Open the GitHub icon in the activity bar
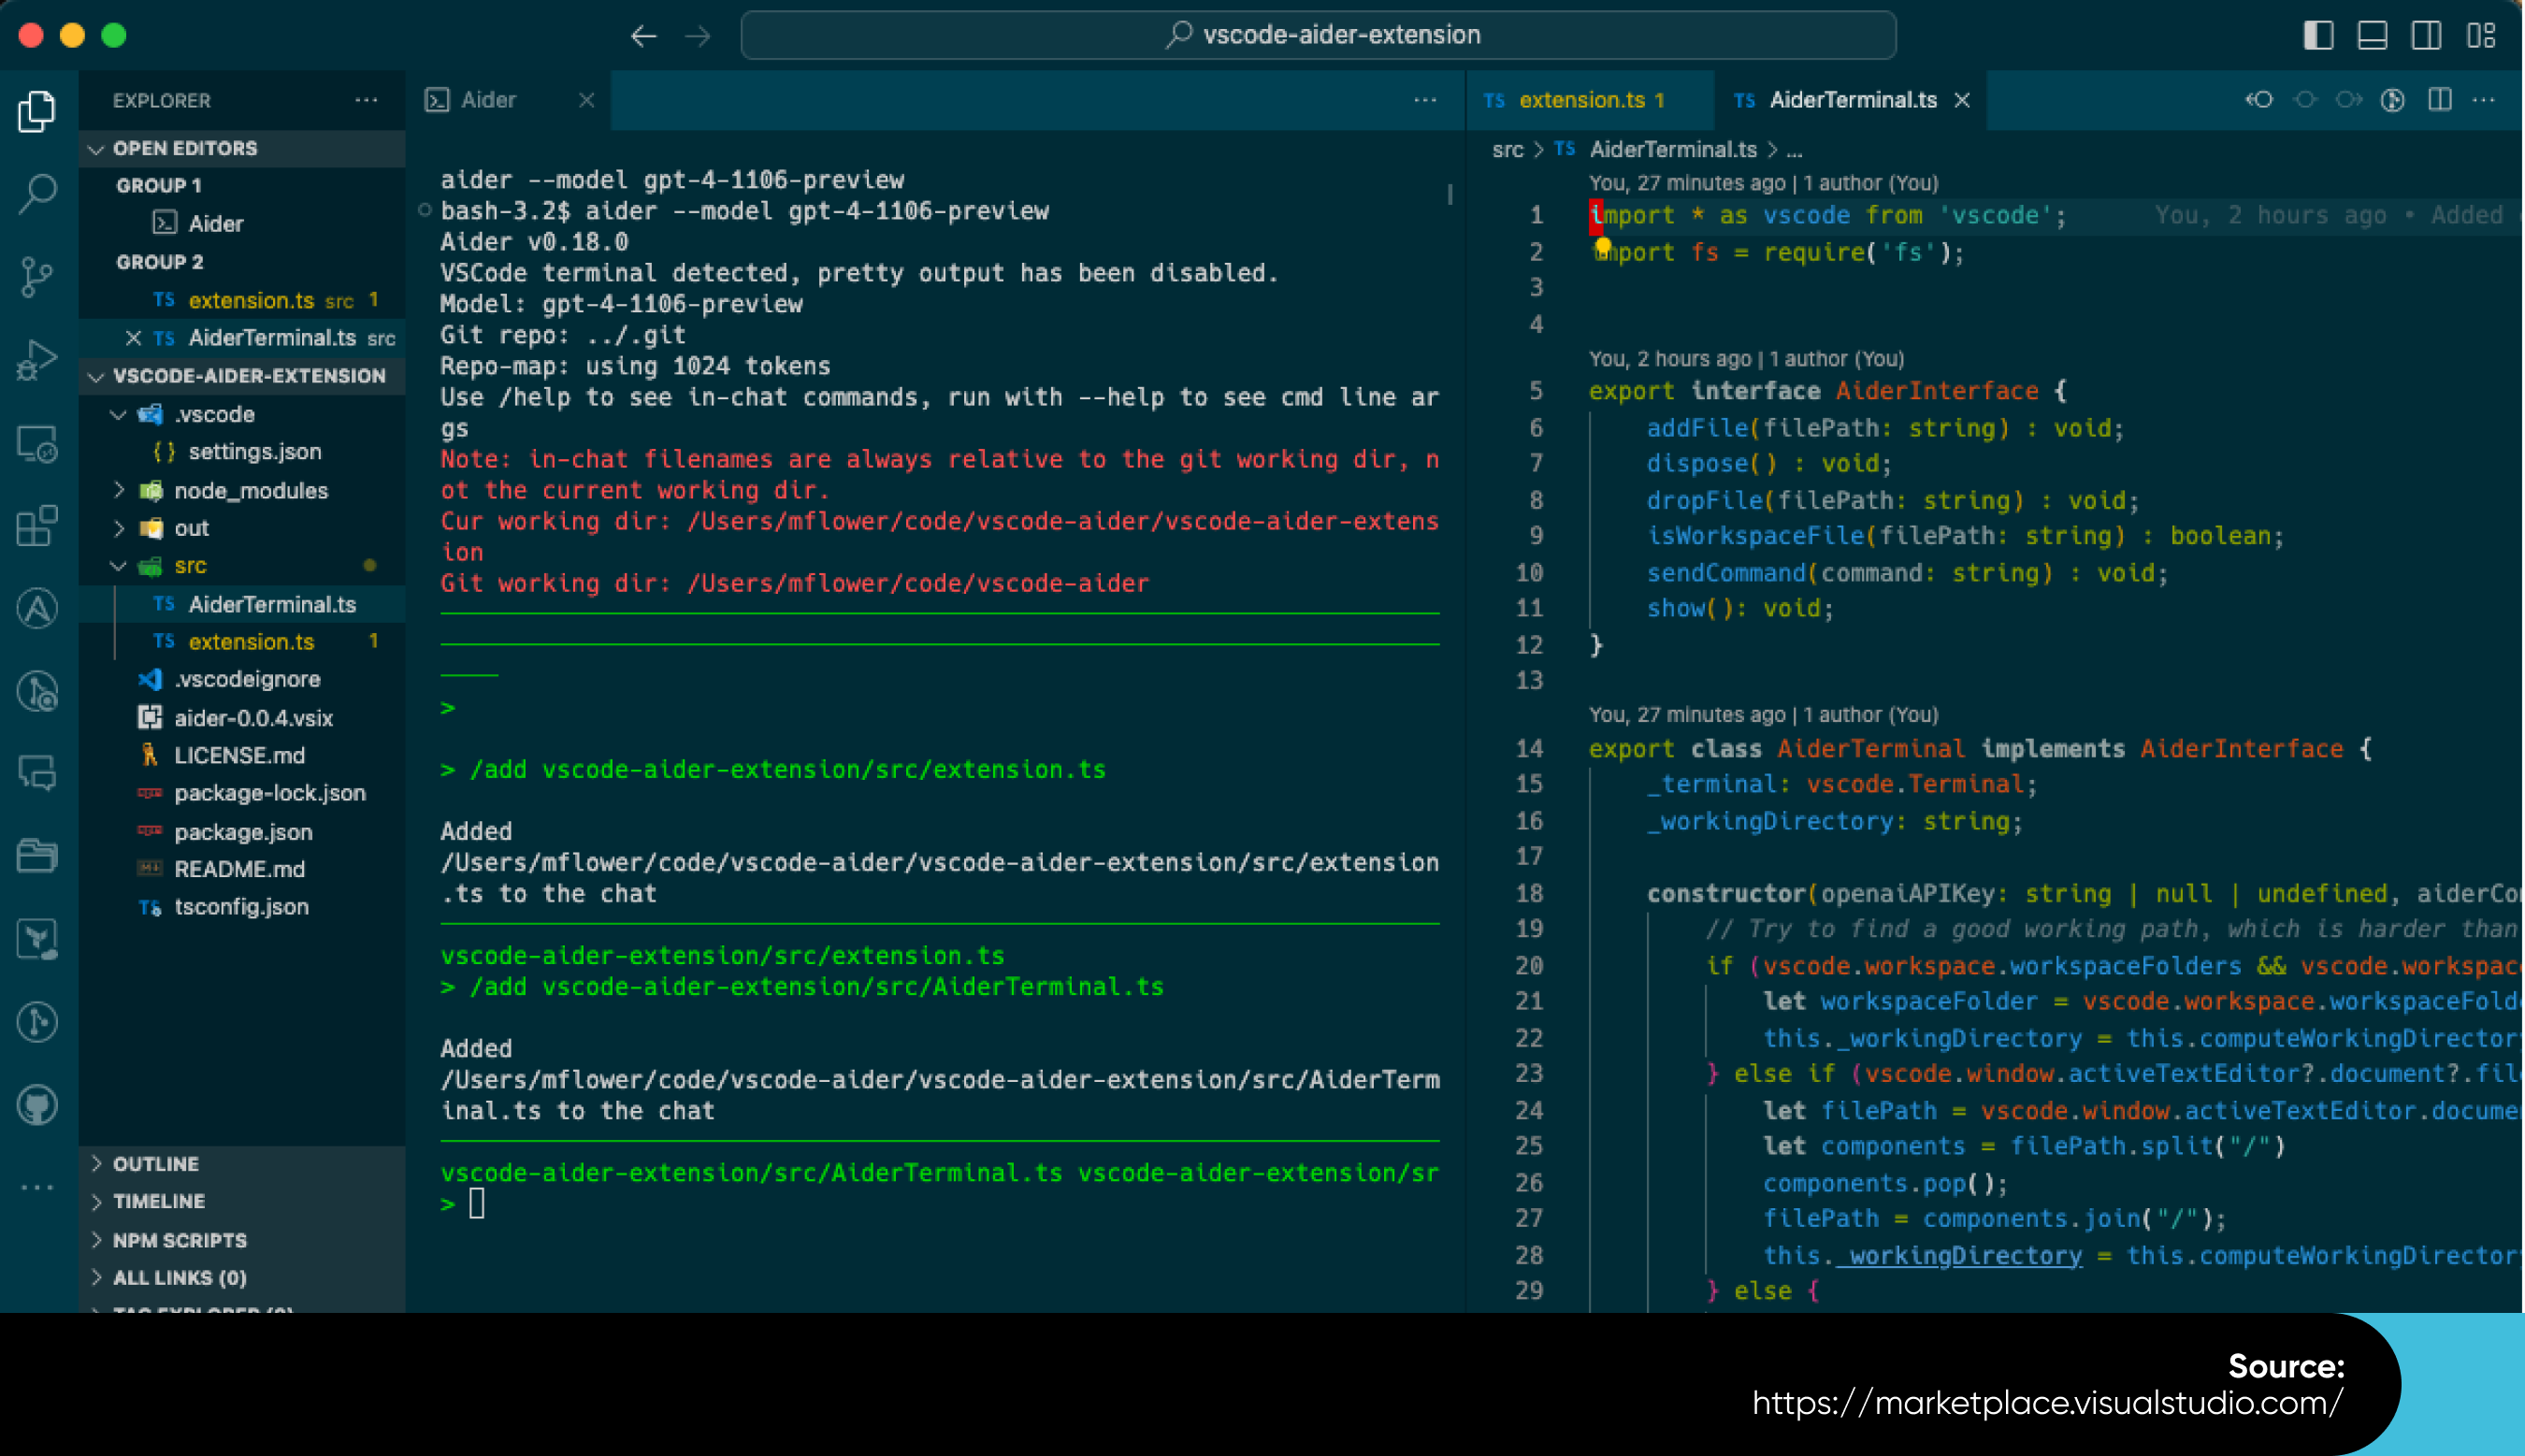The width and height of the screenshot is (2525, 1456). point(37,1105)
